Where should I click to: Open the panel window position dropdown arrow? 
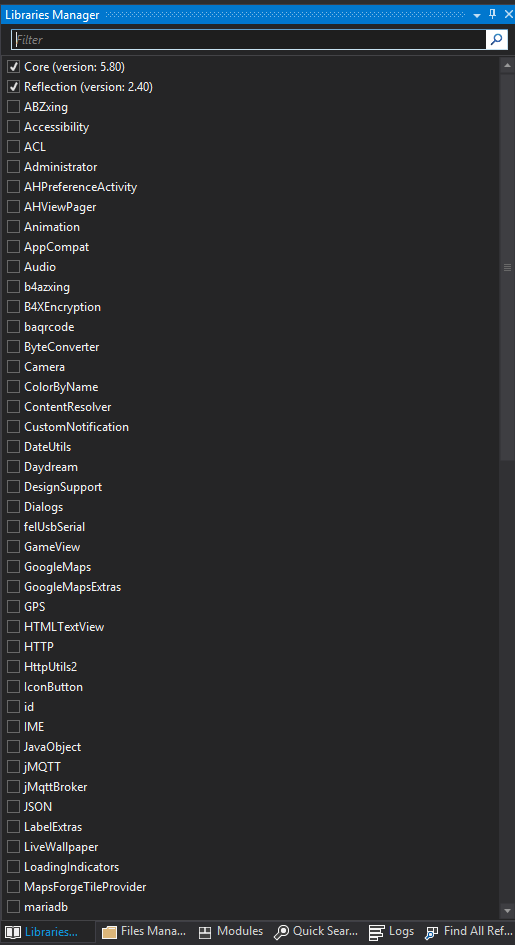[477, 16]
